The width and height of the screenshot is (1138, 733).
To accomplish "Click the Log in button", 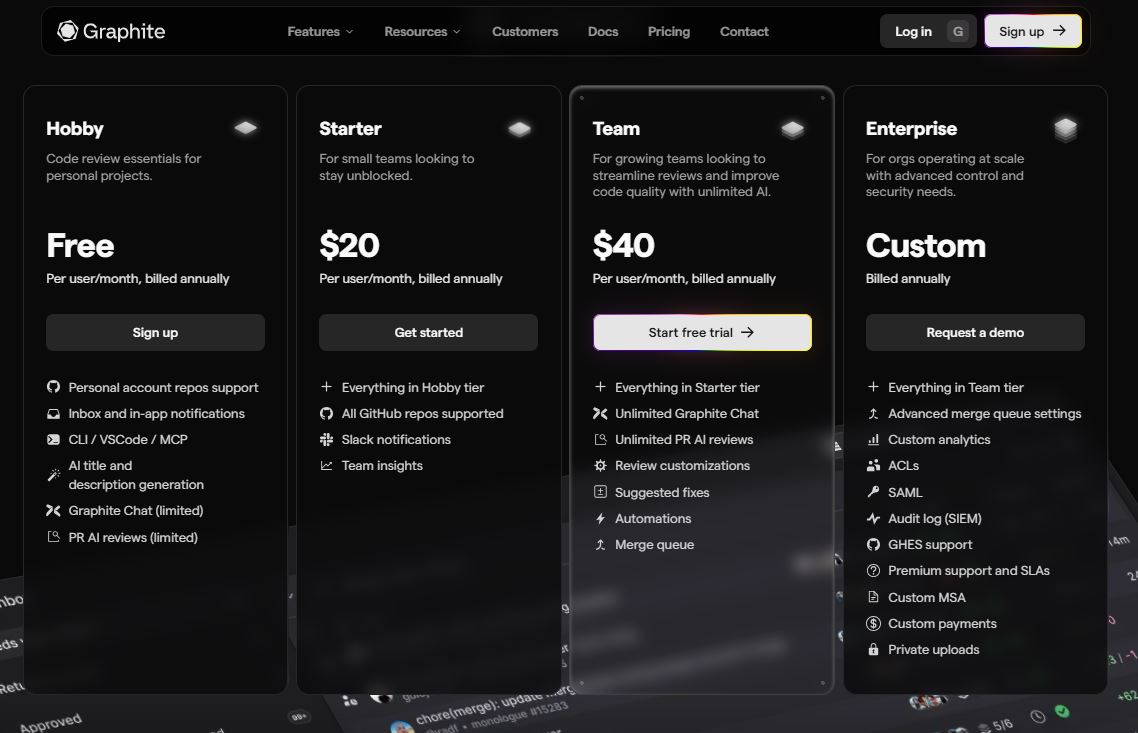I will coord(913,32).
